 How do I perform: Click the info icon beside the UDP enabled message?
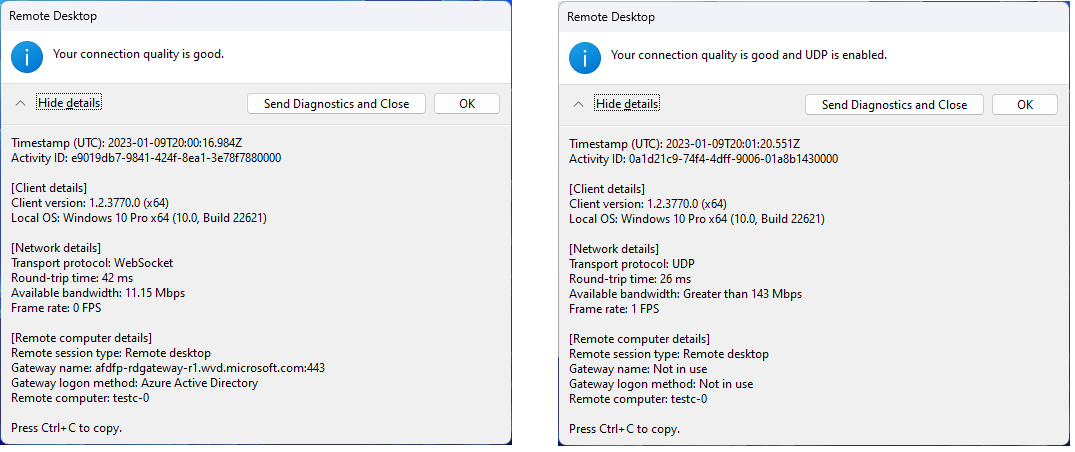585,58
